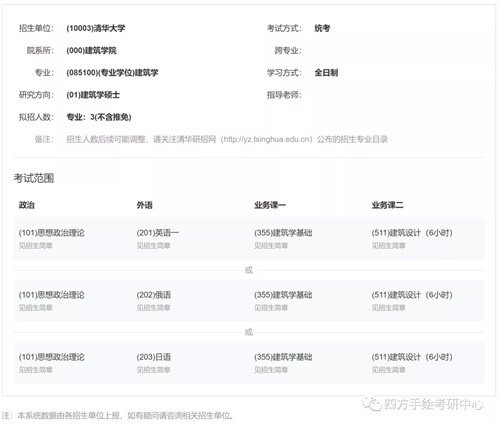Click the 拟招人数 label
The image size is (500, 426).
36,117
